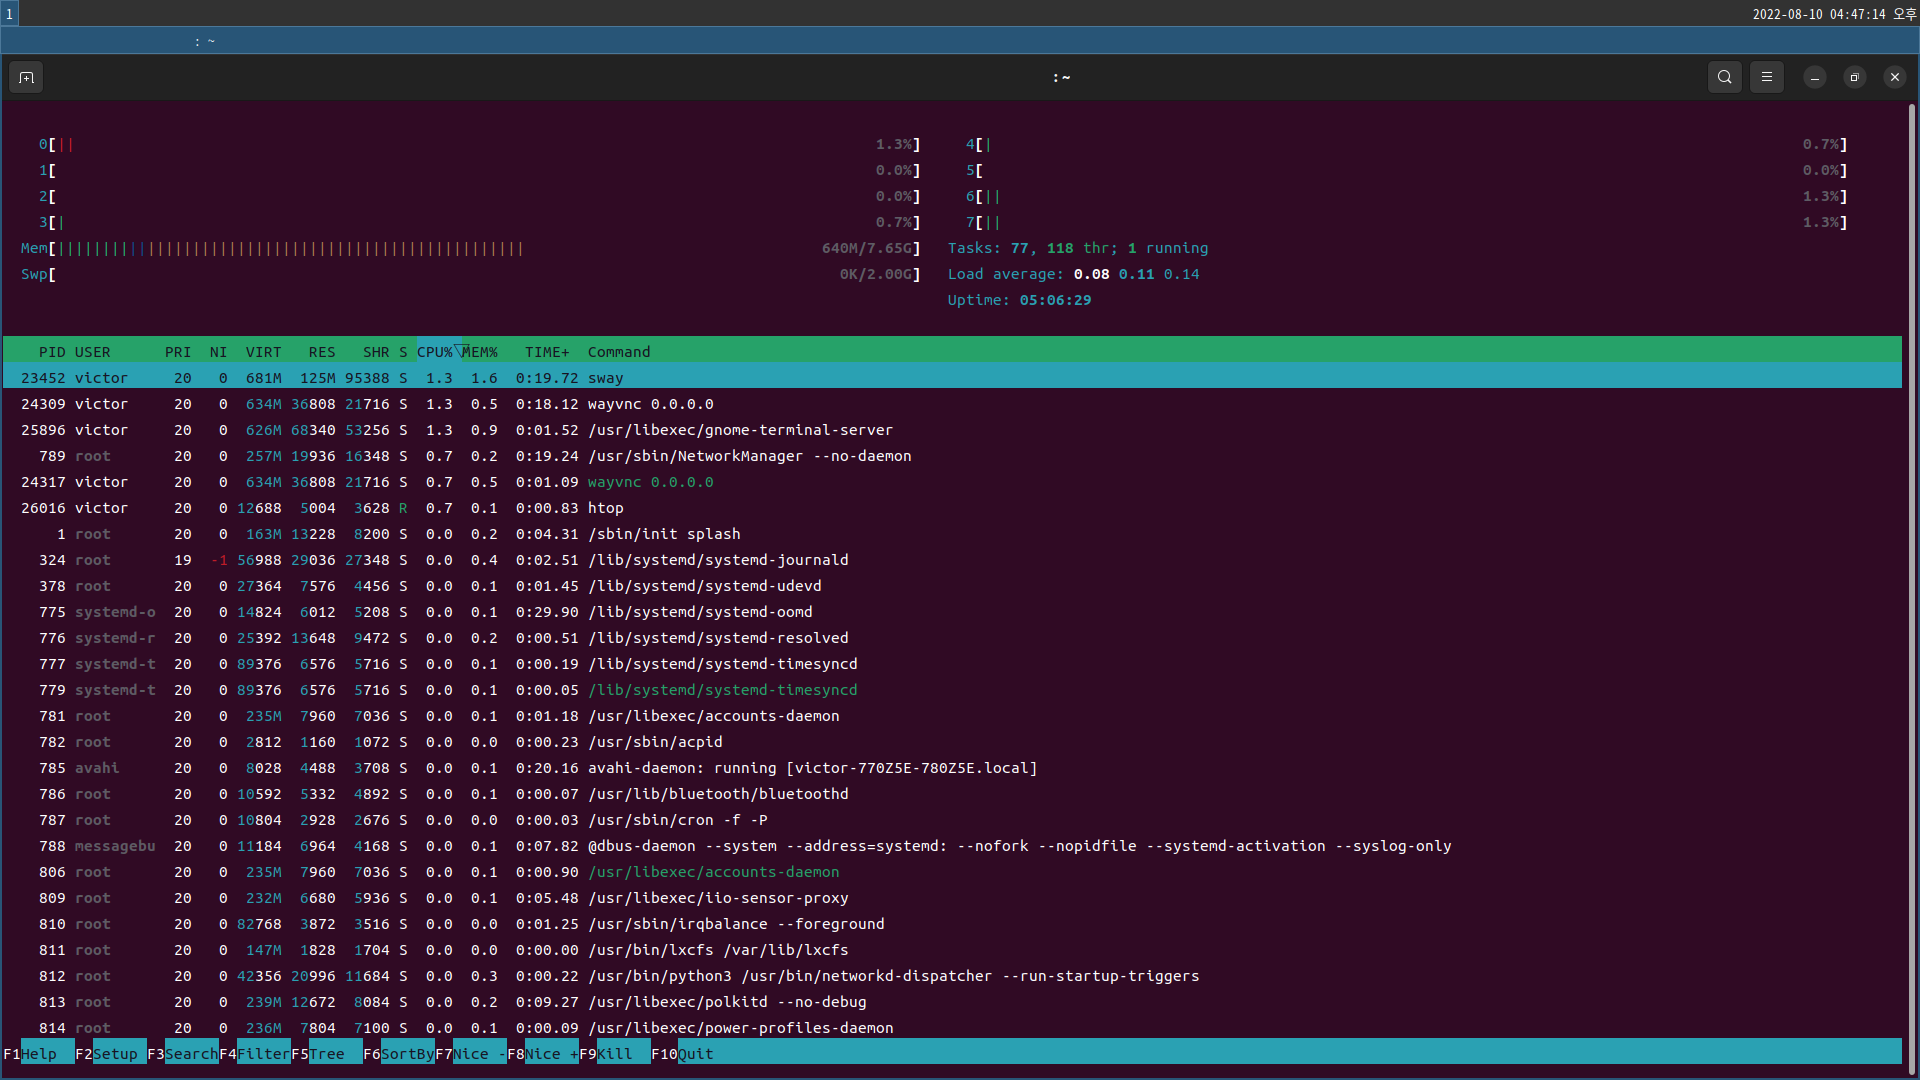Image resolution: width=1922 pixels, height=1082 pixels.
Task: Click the Mem usage meter bar
Action: pyautogui.click(x=290, y=248)
